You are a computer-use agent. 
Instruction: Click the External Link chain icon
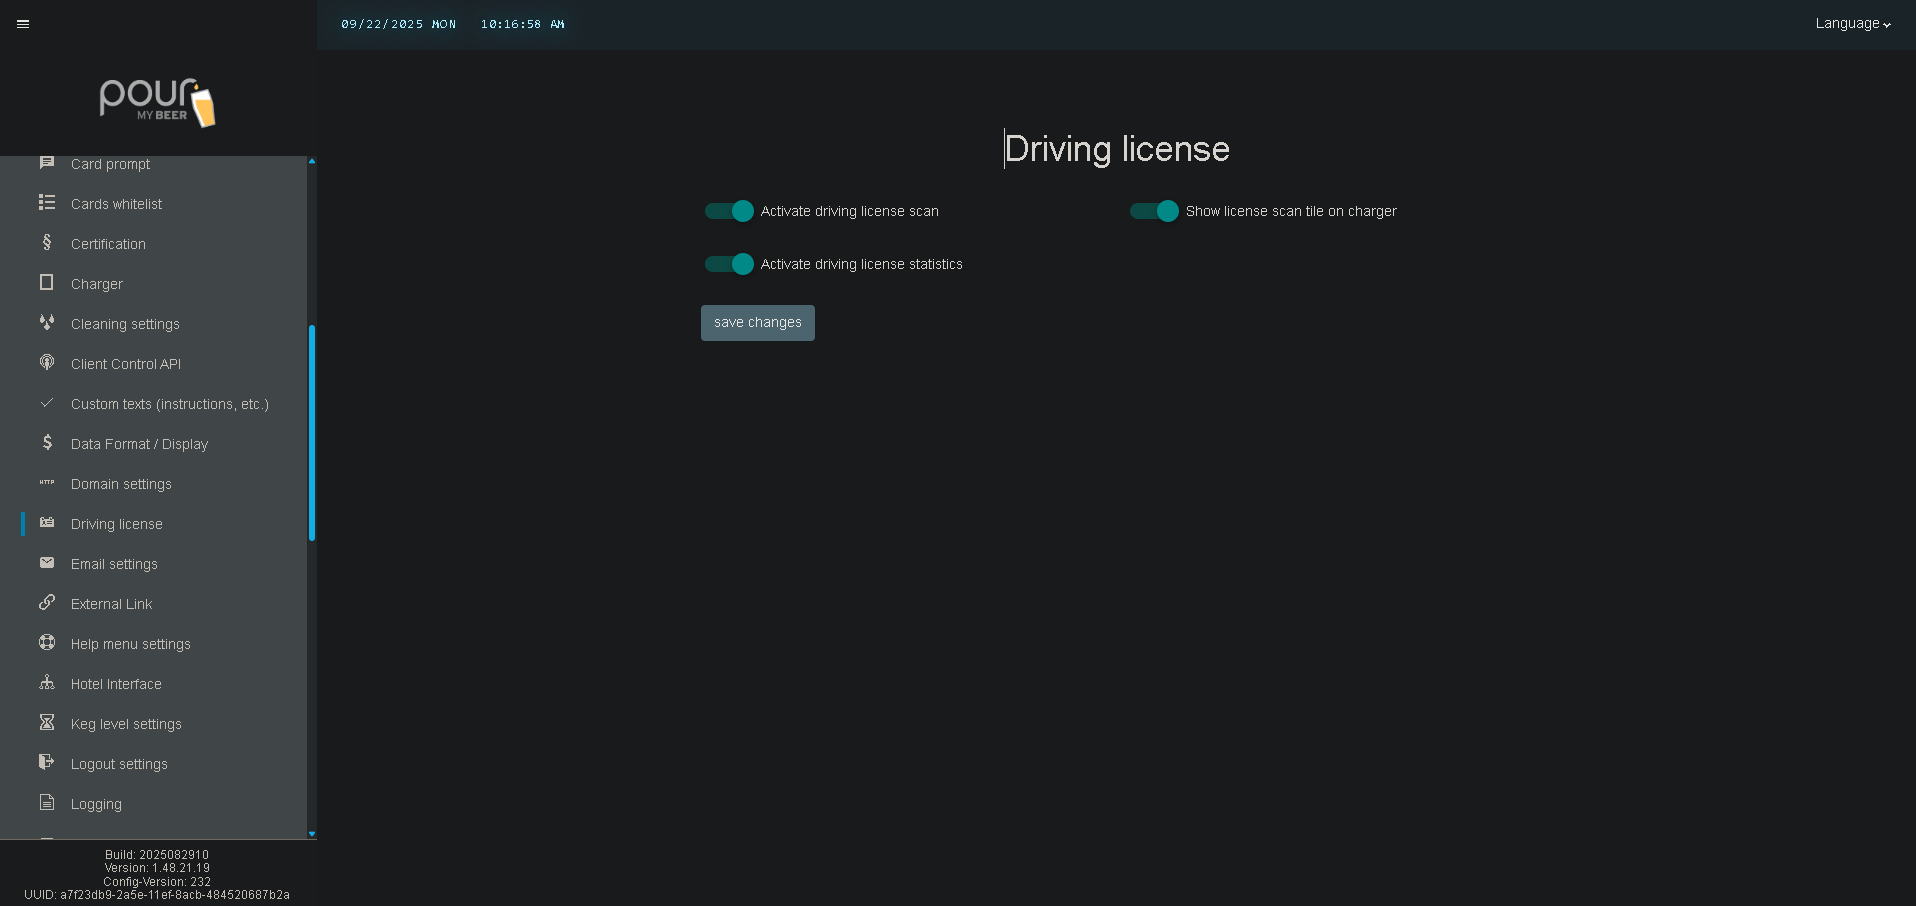pos(47,603)
